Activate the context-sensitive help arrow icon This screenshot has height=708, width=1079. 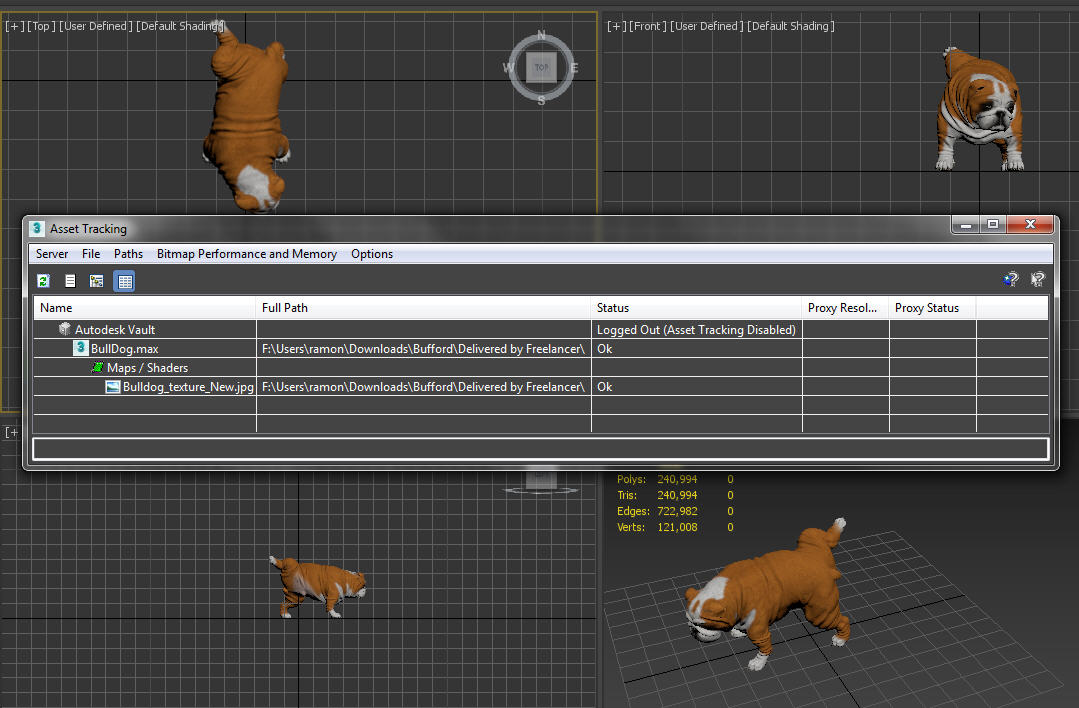click(x=1037, y=279)
